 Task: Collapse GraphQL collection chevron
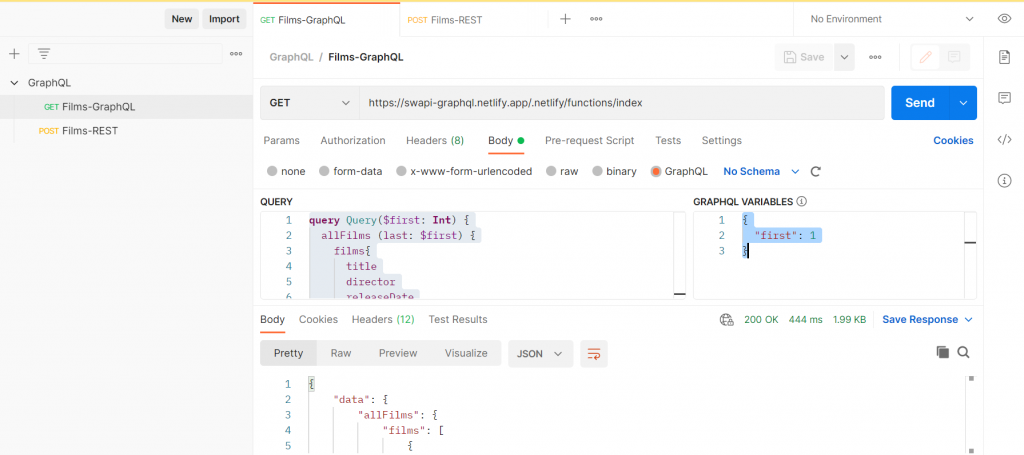(x=14, y=83)
